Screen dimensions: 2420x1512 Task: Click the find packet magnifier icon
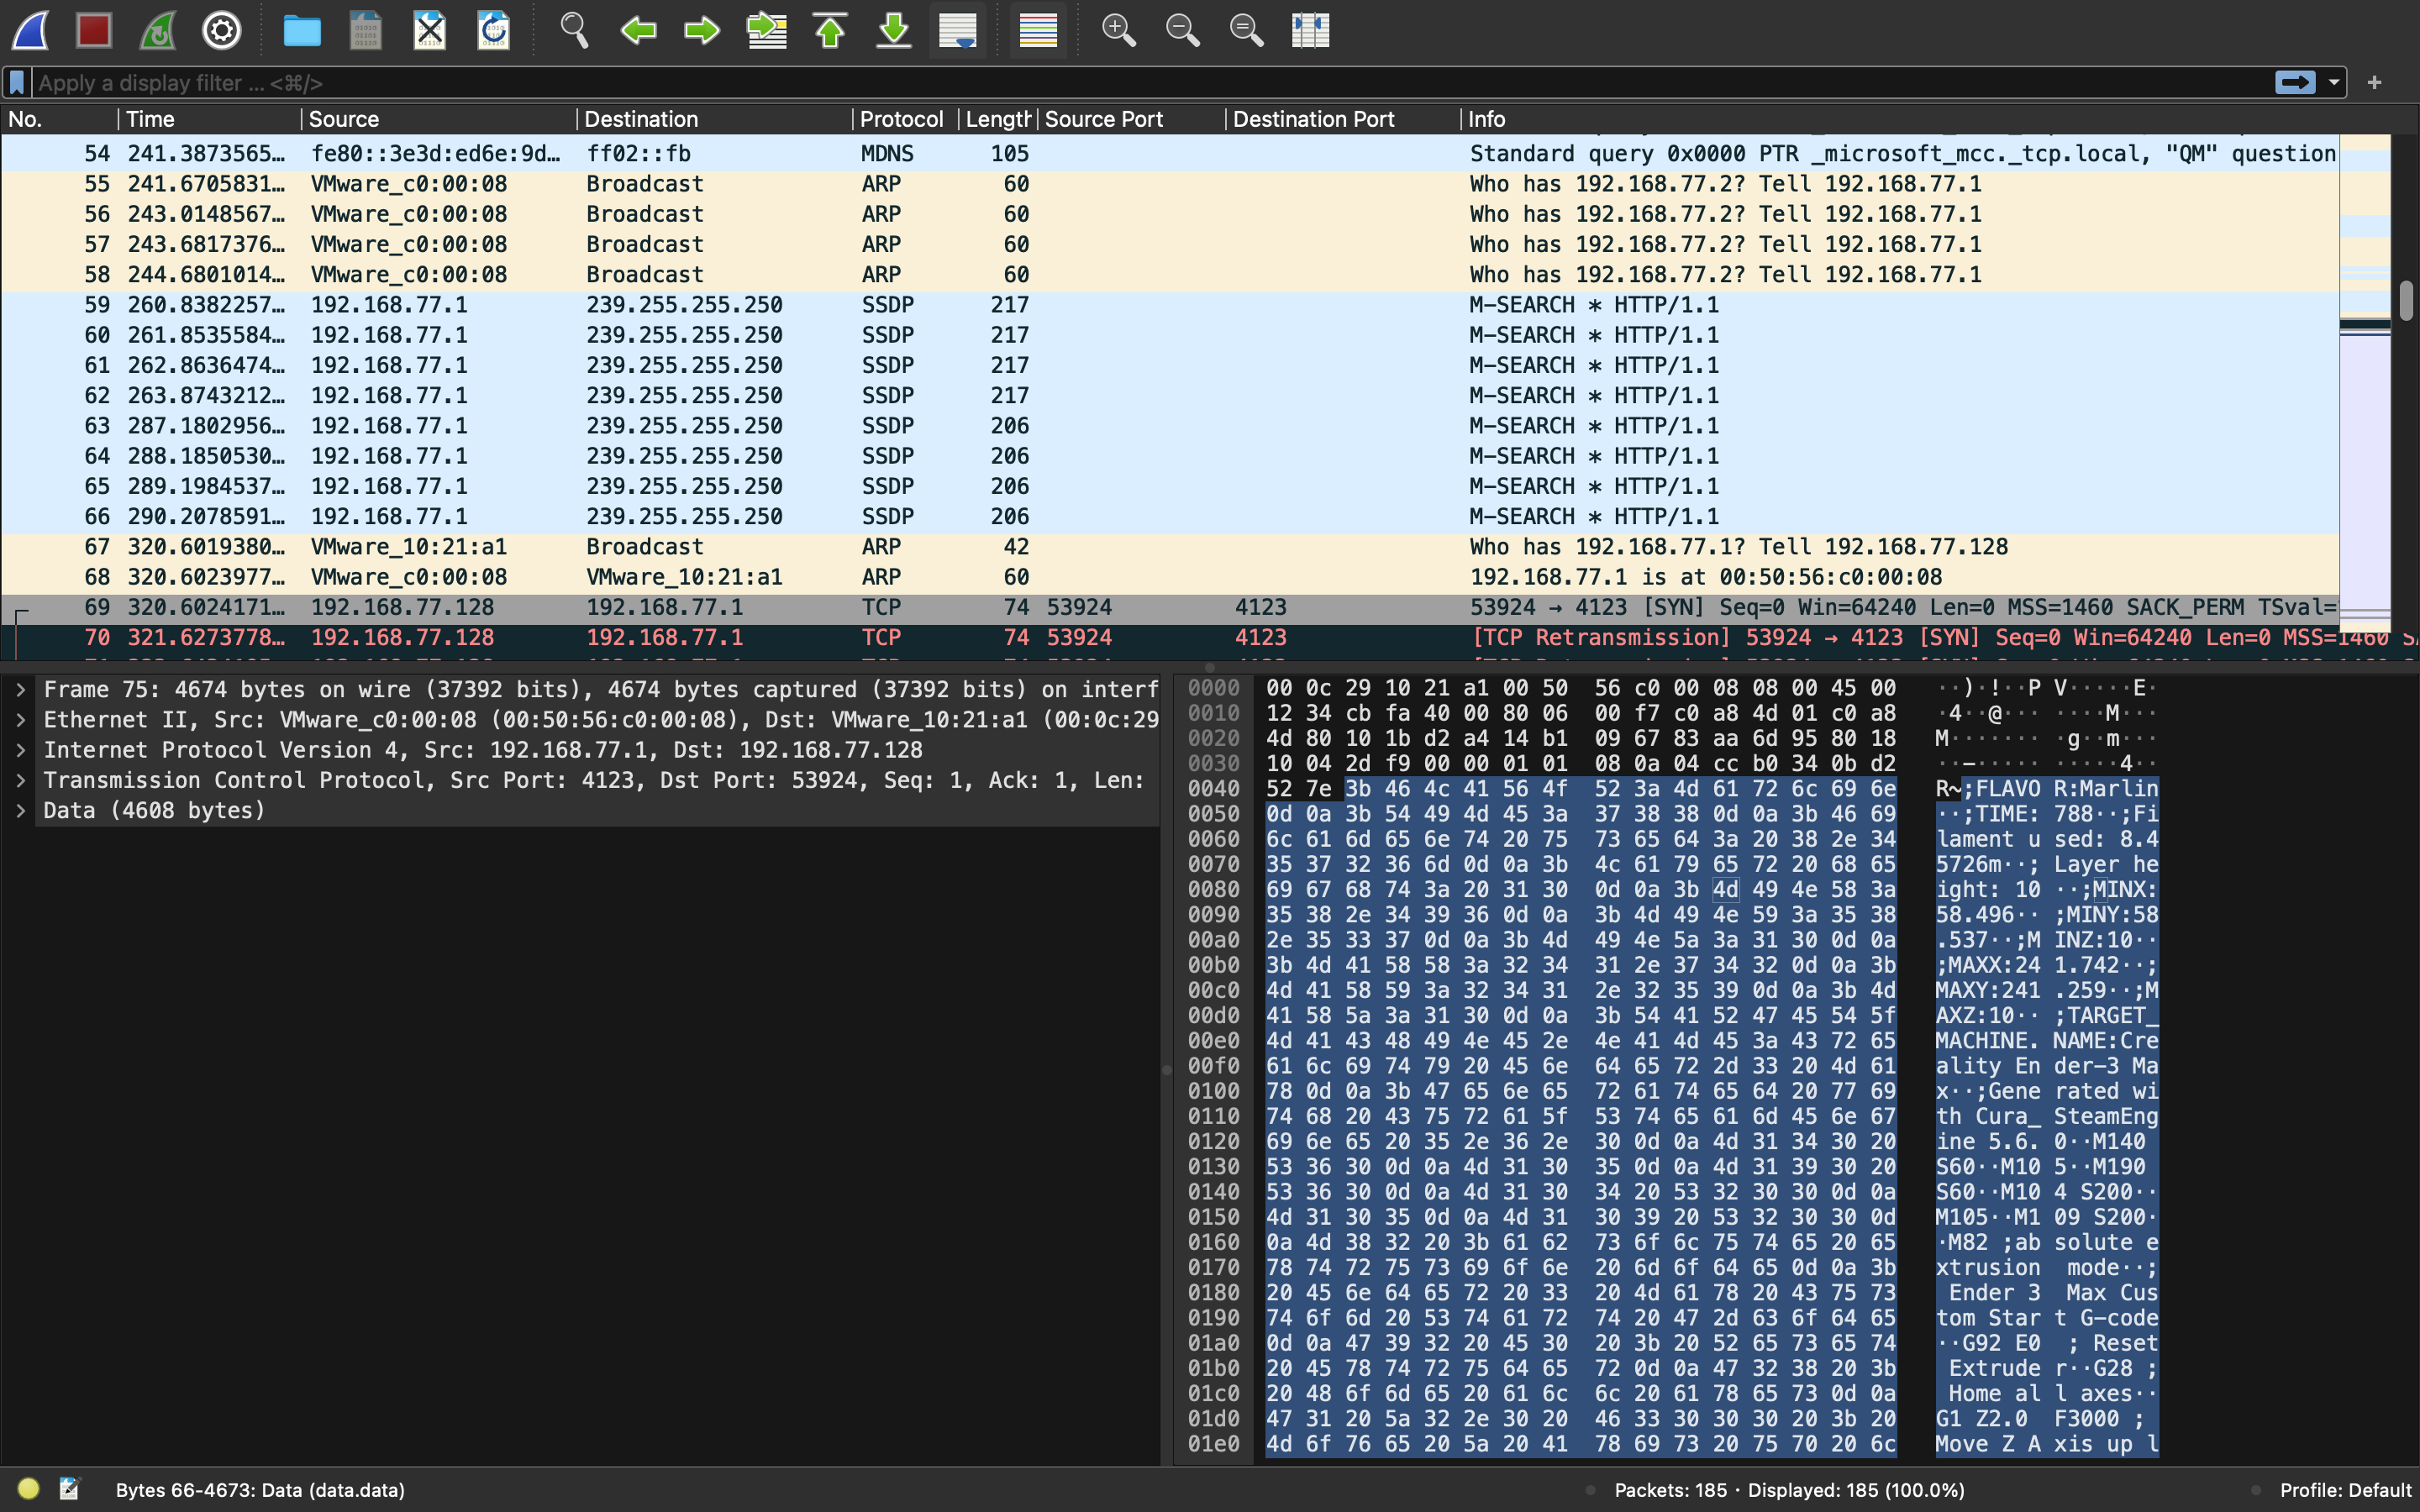pyautogui.click(x=574, y=30)
